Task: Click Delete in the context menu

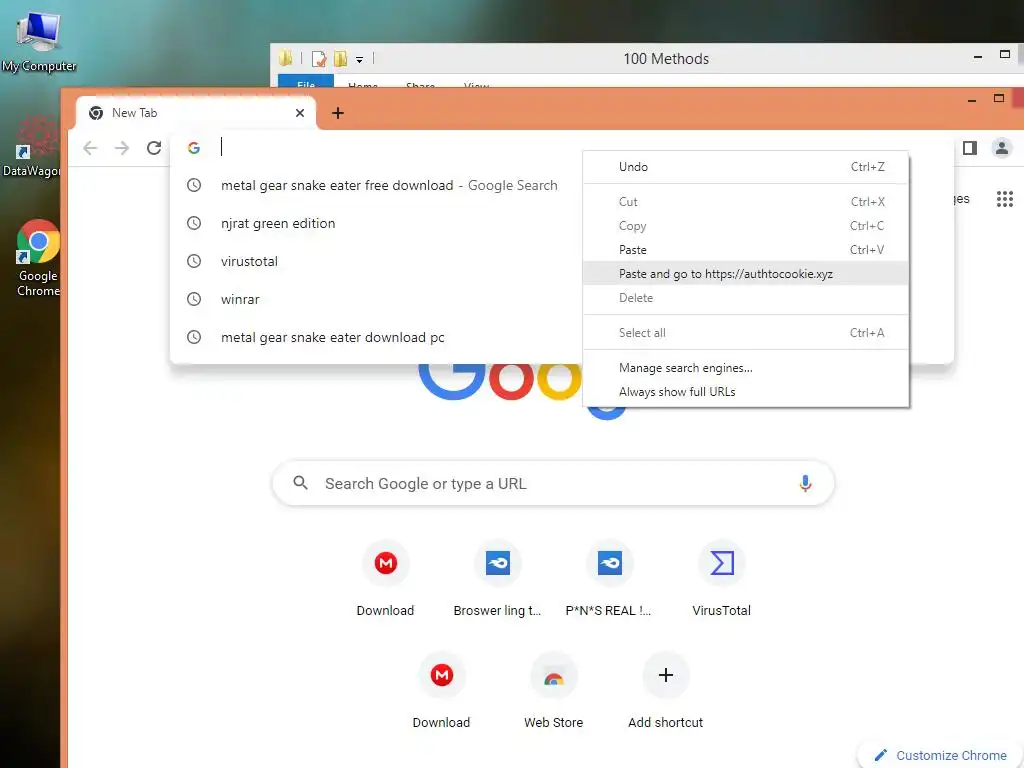Action: 745,298
